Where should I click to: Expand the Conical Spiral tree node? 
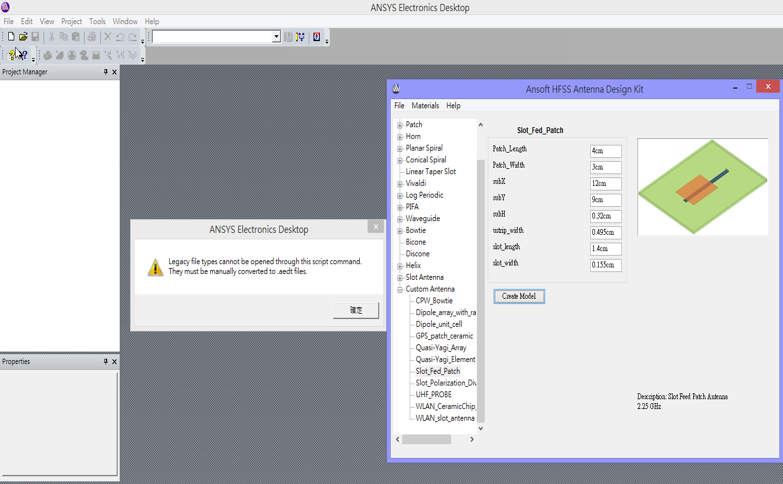400,160
